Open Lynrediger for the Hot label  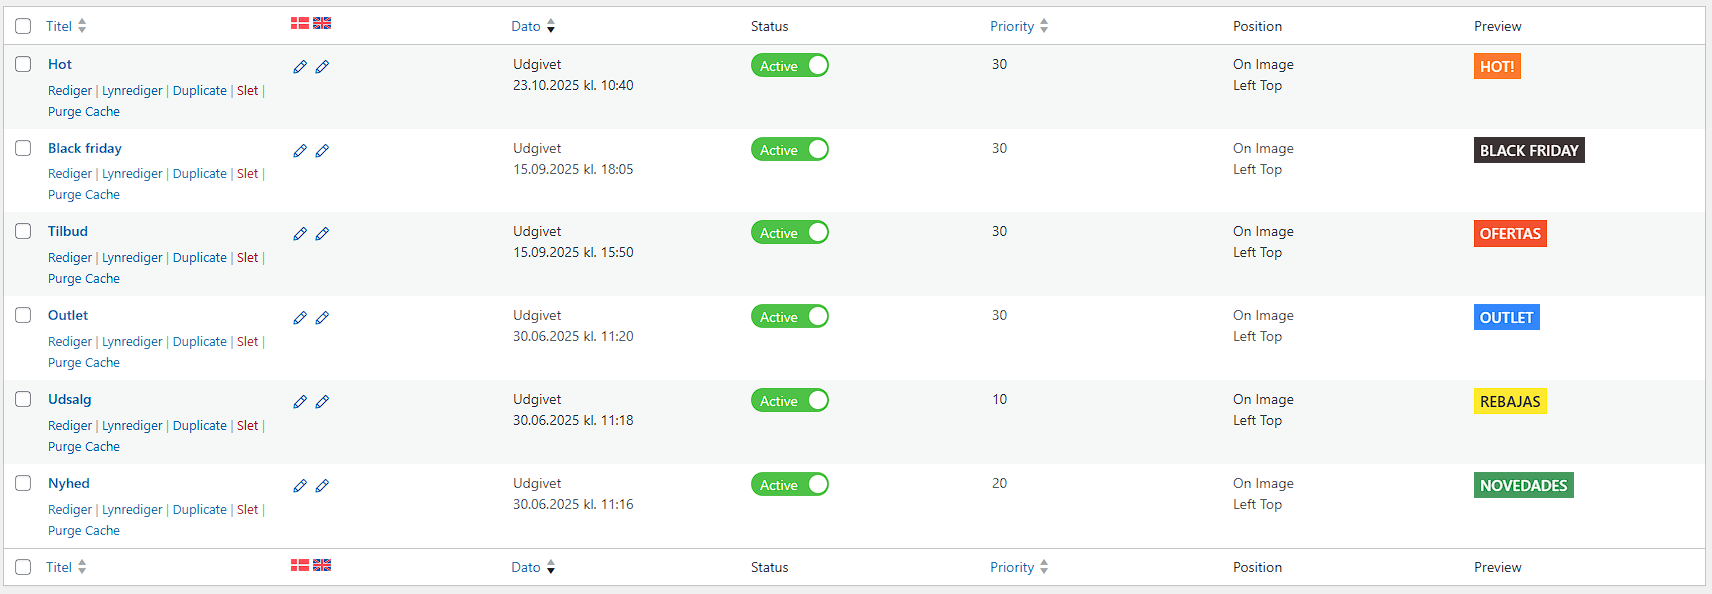pos(132,91)
